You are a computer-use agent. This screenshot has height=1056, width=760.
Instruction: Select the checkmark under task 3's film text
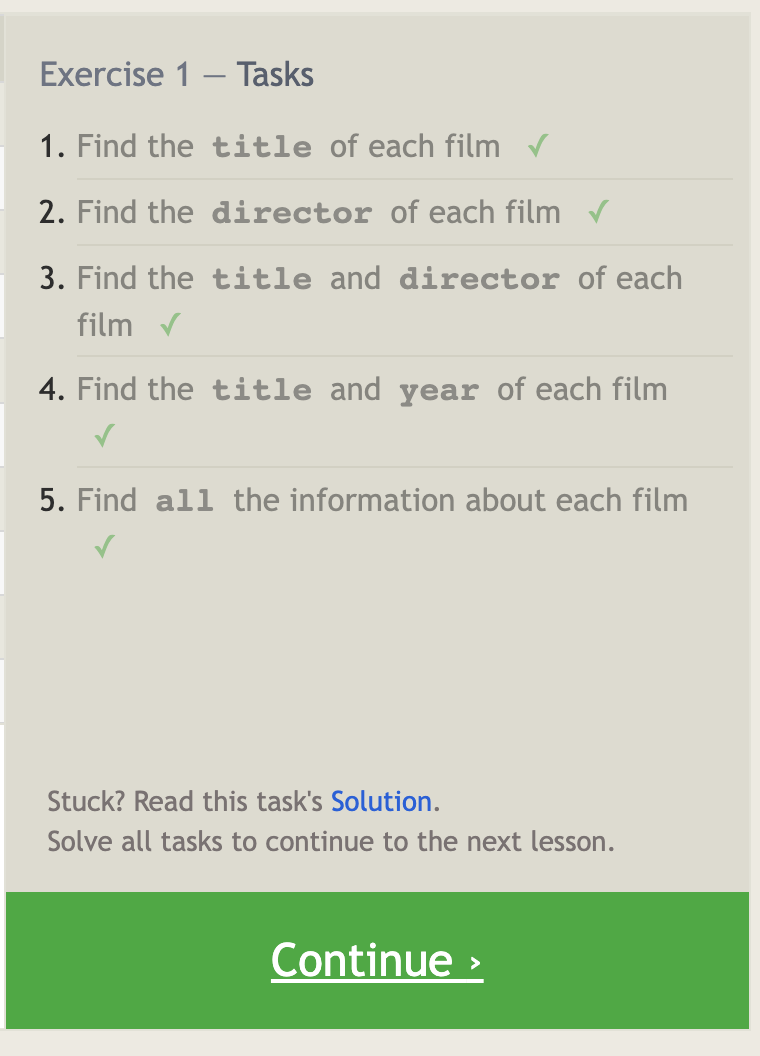pyautogui.click(x=170, y=324)
